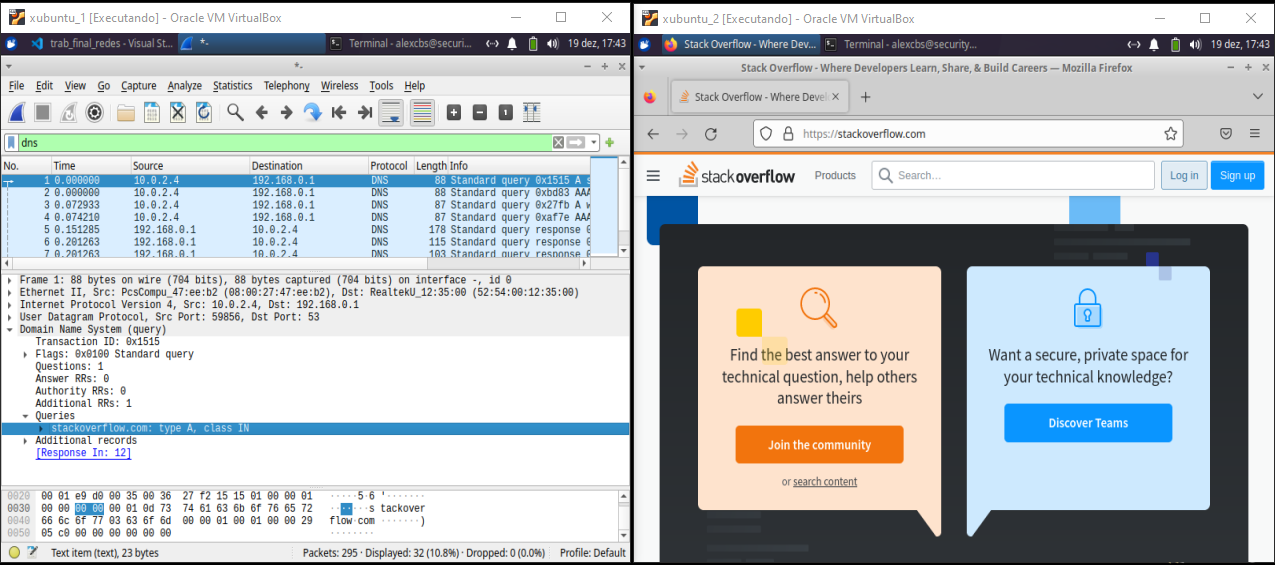Follow the Response In: 12 link

[x=84, y=453]
